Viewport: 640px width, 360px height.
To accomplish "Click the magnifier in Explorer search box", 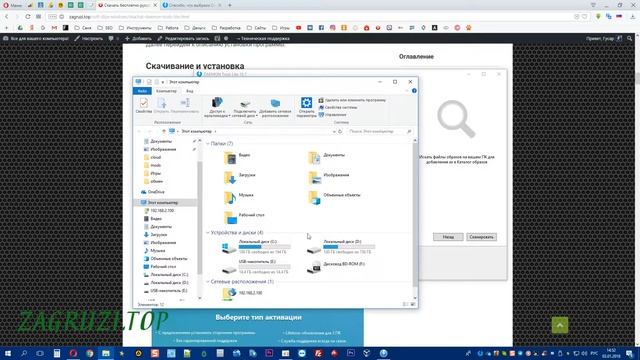I will click(409, 131).
